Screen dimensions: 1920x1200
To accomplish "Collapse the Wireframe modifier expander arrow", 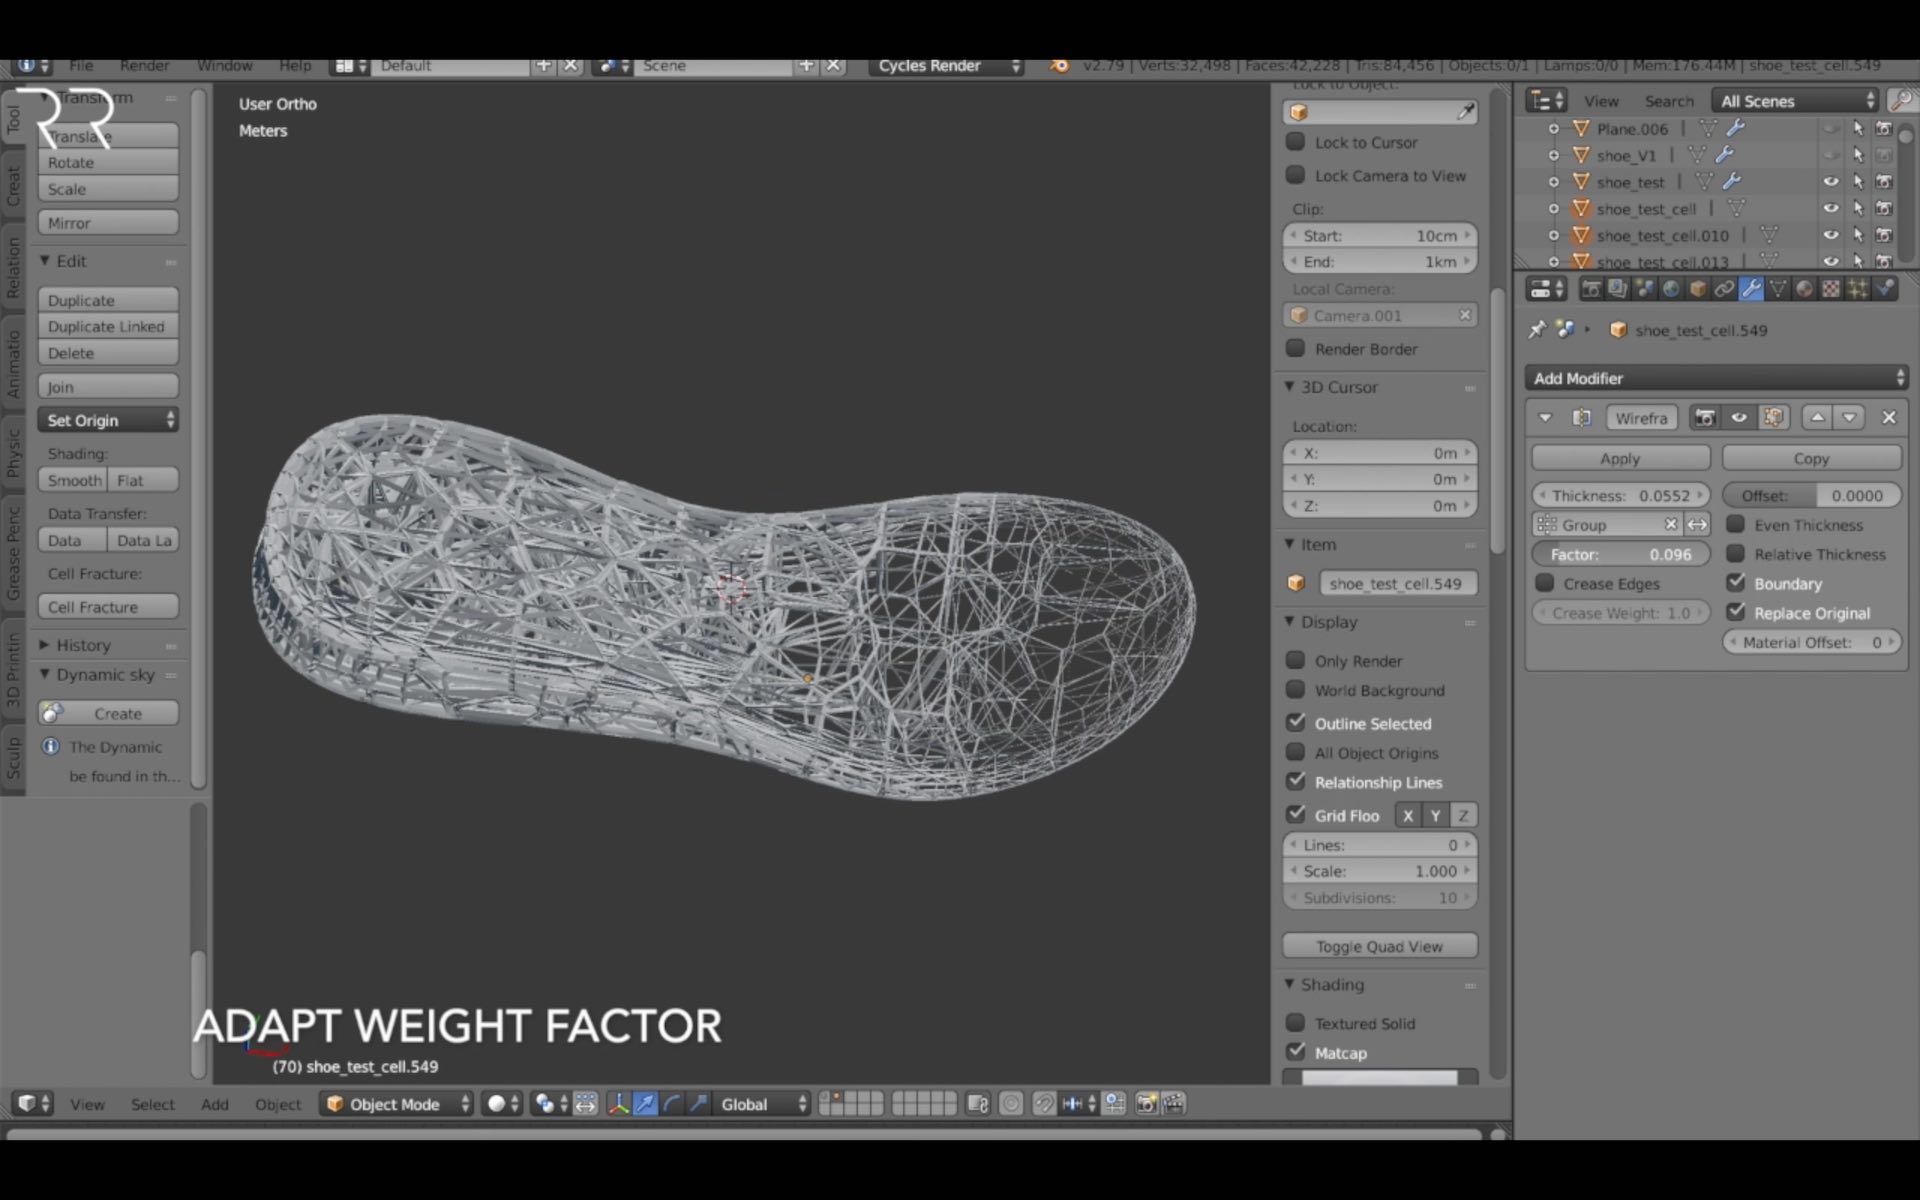I will click(x=1544, y=418).
